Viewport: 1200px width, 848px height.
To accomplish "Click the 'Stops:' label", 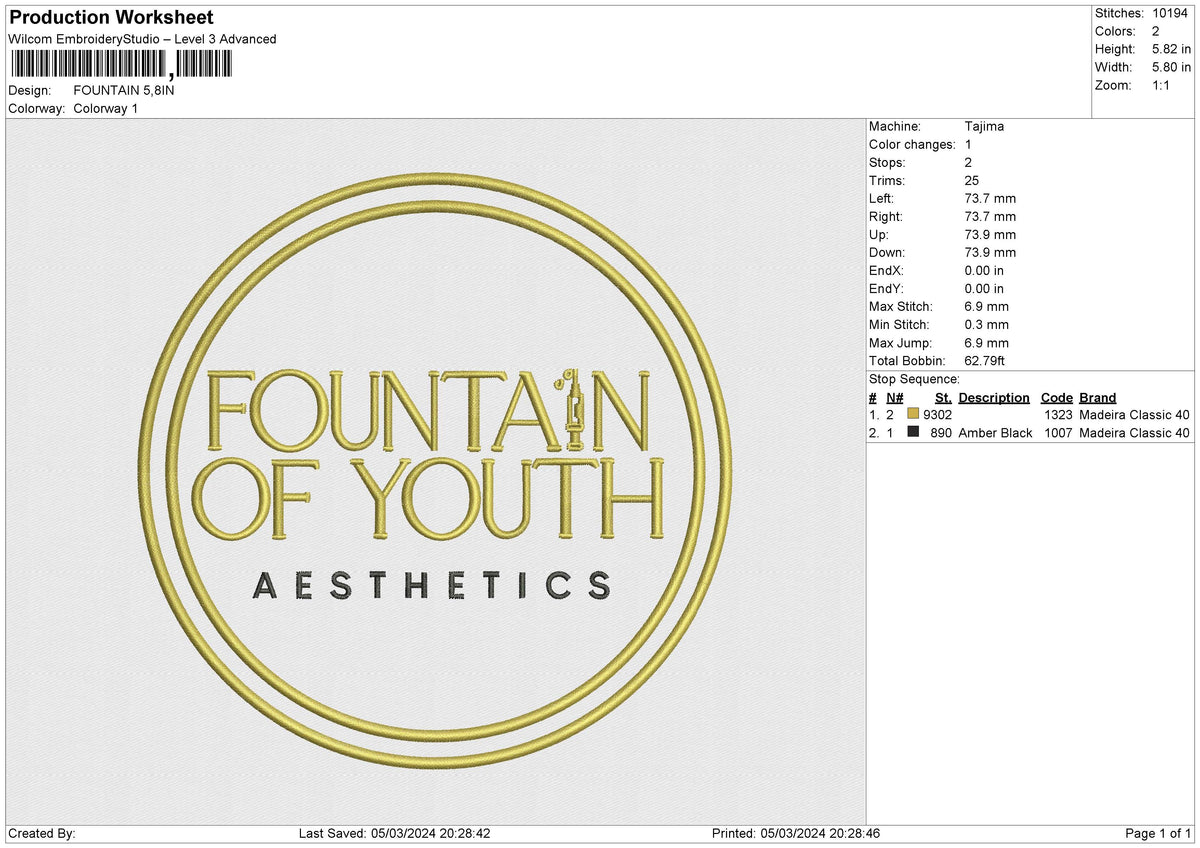I will click(887, 163).
